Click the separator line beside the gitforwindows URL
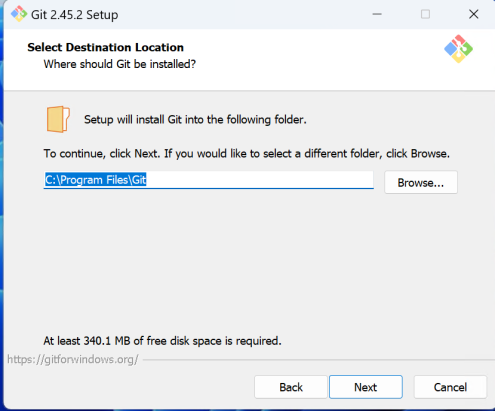495x411 pixels. [318, 360]
